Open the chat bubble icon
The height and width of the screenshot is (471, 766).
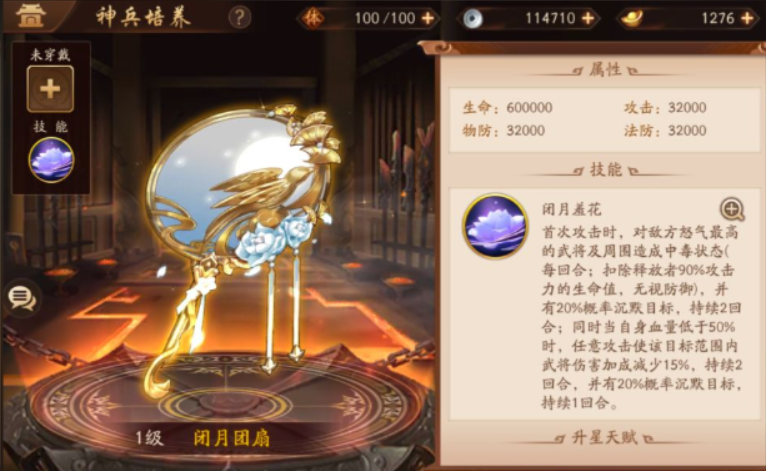21,298
